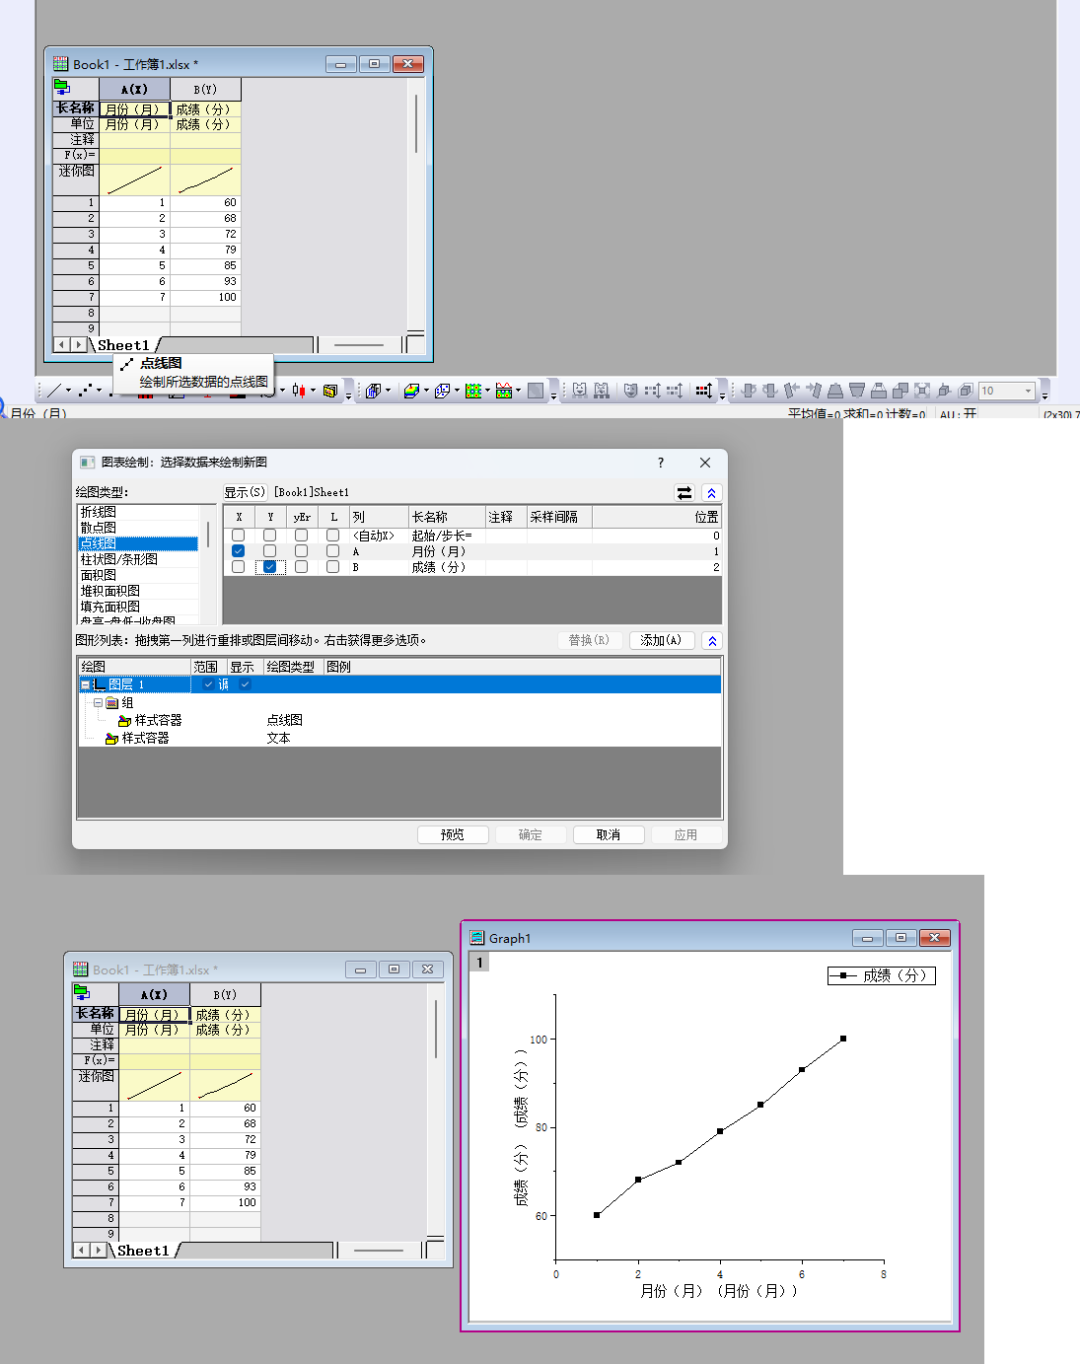Toggle layer 1 show checkbox
Screen dimensions: 1080x1364
(x=245, y=684)
